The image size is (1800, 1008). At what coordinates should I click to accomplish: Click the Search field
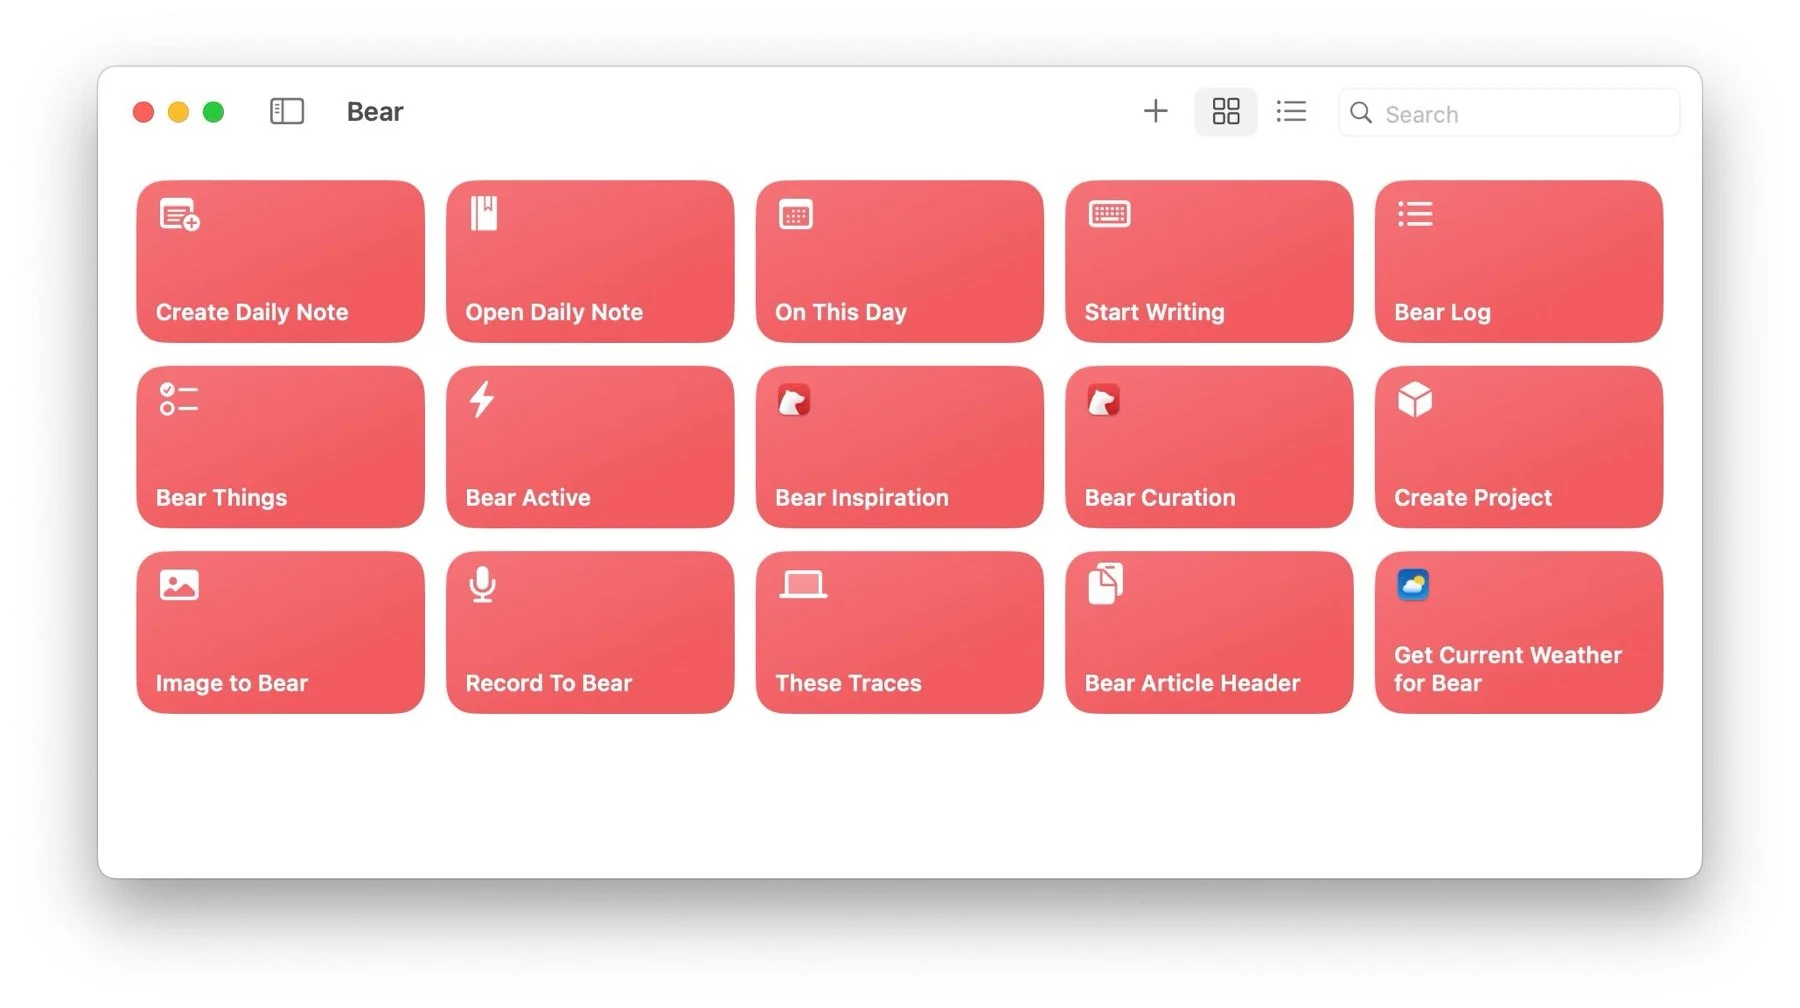pyautogui.click(x=1509, y=113)
